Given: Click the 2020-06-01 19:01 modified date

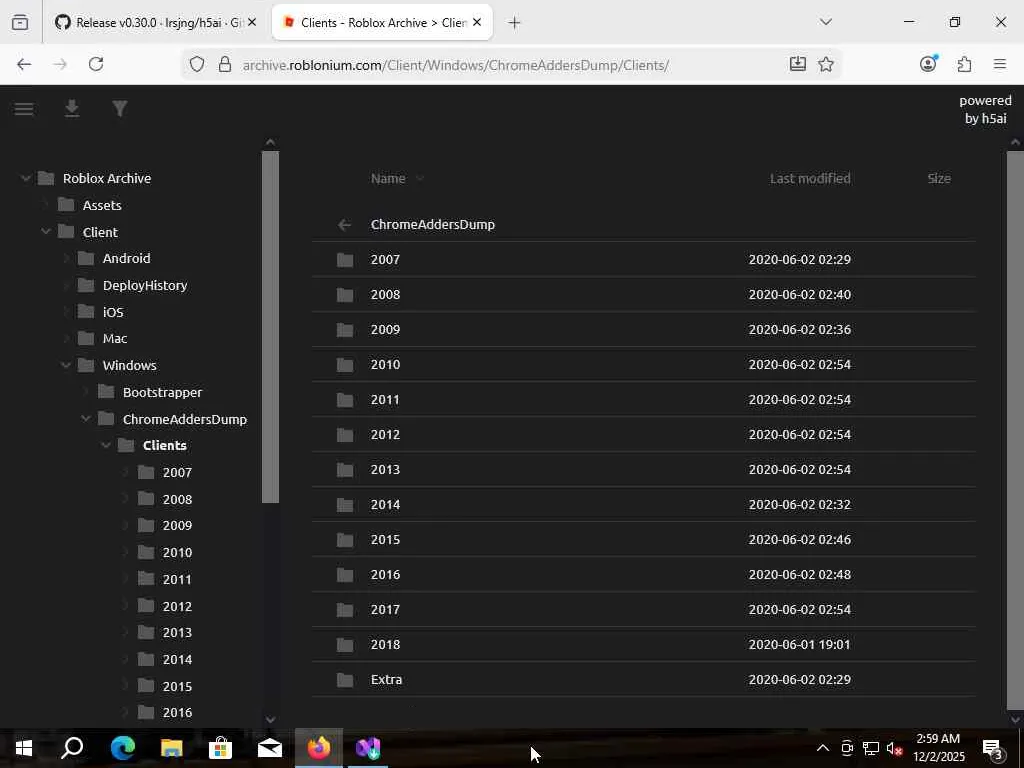Looking at the screenshot, I should point(799,645).
